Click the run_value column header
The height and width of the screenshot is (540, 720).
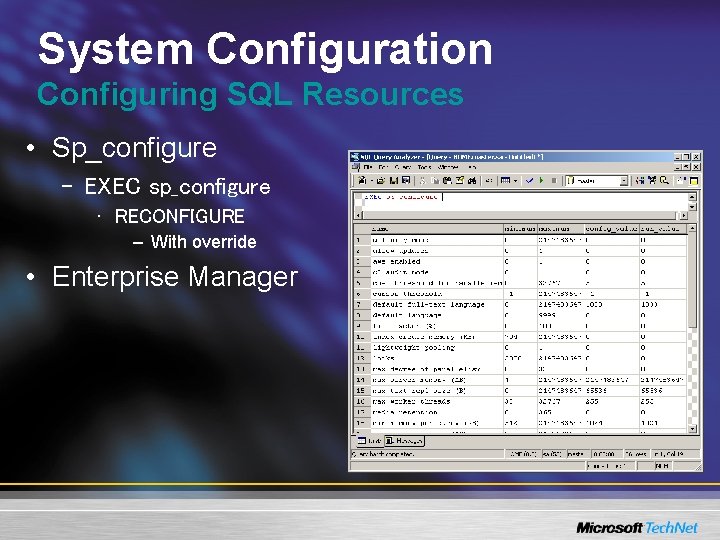[663, 228]
